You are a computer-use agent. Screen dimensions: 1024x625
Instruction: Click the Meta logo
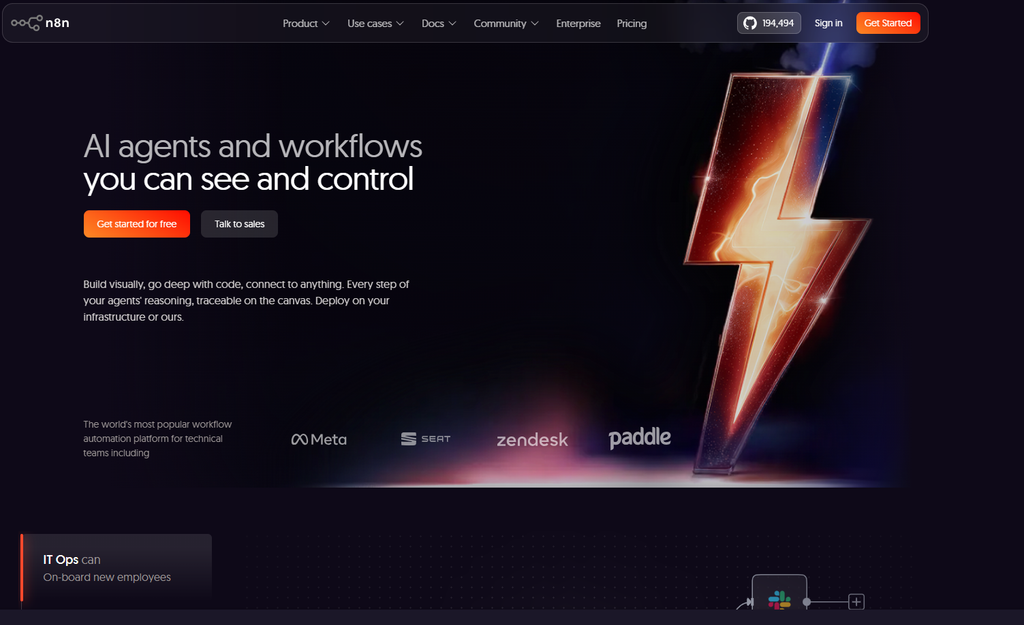[319, 440]
